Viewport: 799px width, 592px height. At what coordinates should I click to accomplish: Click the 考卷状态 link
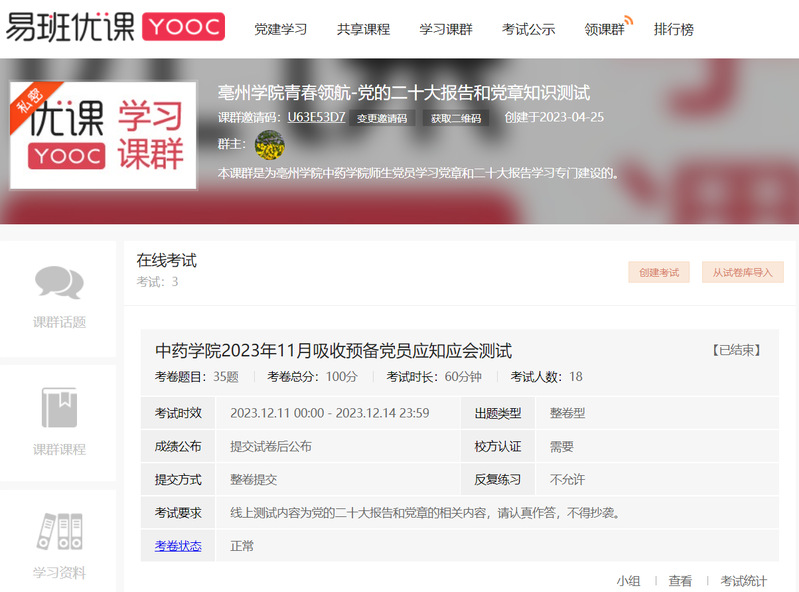coord(178,546)
